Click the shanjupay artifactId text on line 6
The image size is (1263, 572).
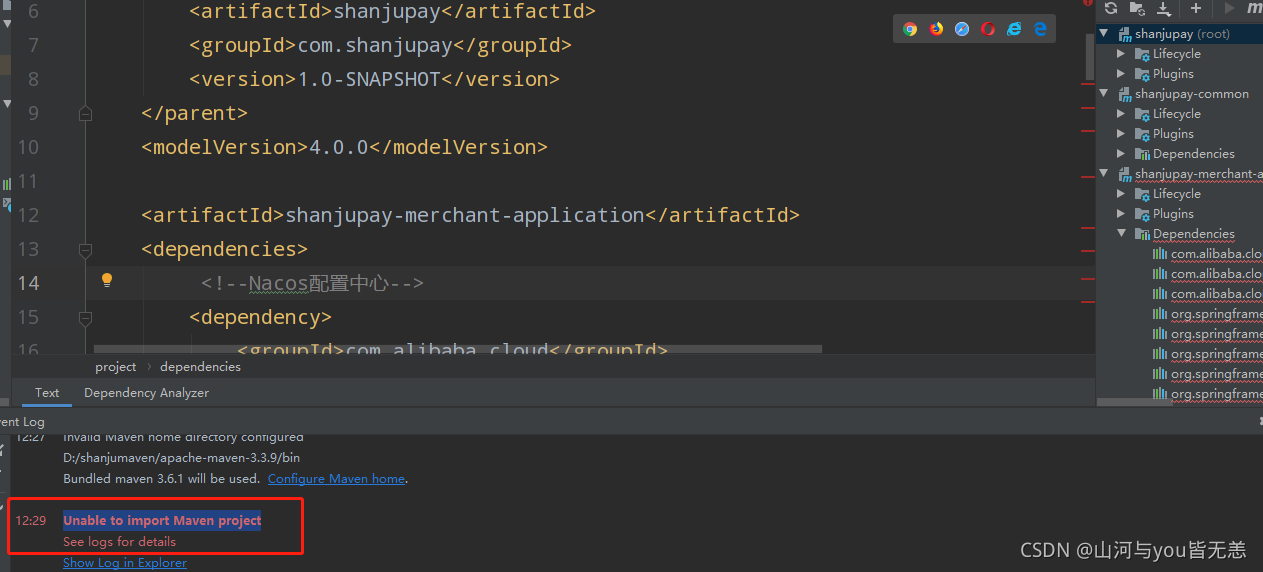386,12
